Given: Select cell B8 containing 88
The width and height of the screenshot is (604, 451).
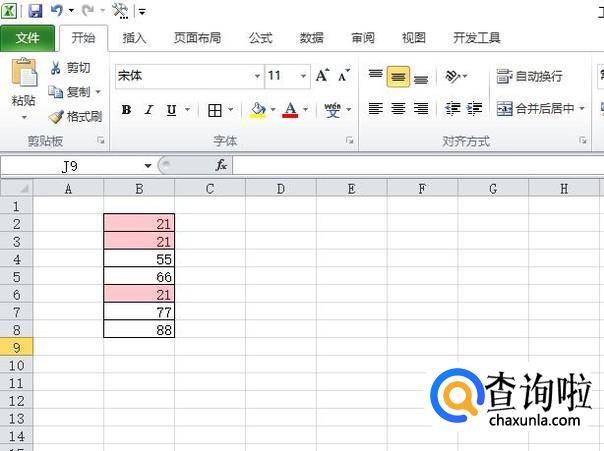Looking at the screenshot, I should coord(139,330).
